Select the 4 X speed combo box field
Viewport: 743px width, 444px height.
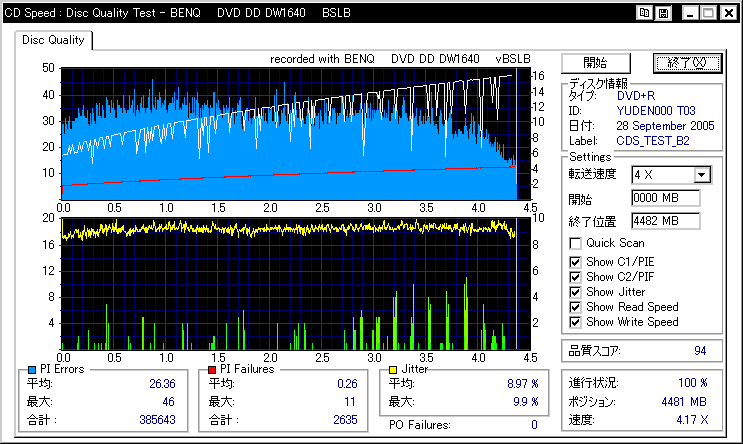click(x=671, y=175)
